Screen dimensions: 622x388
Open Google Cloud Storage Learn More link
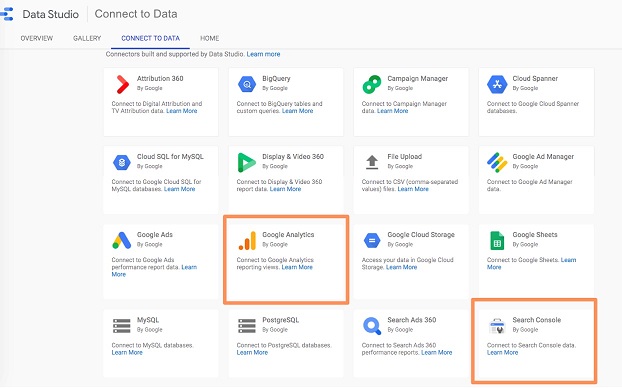[401, 267]
